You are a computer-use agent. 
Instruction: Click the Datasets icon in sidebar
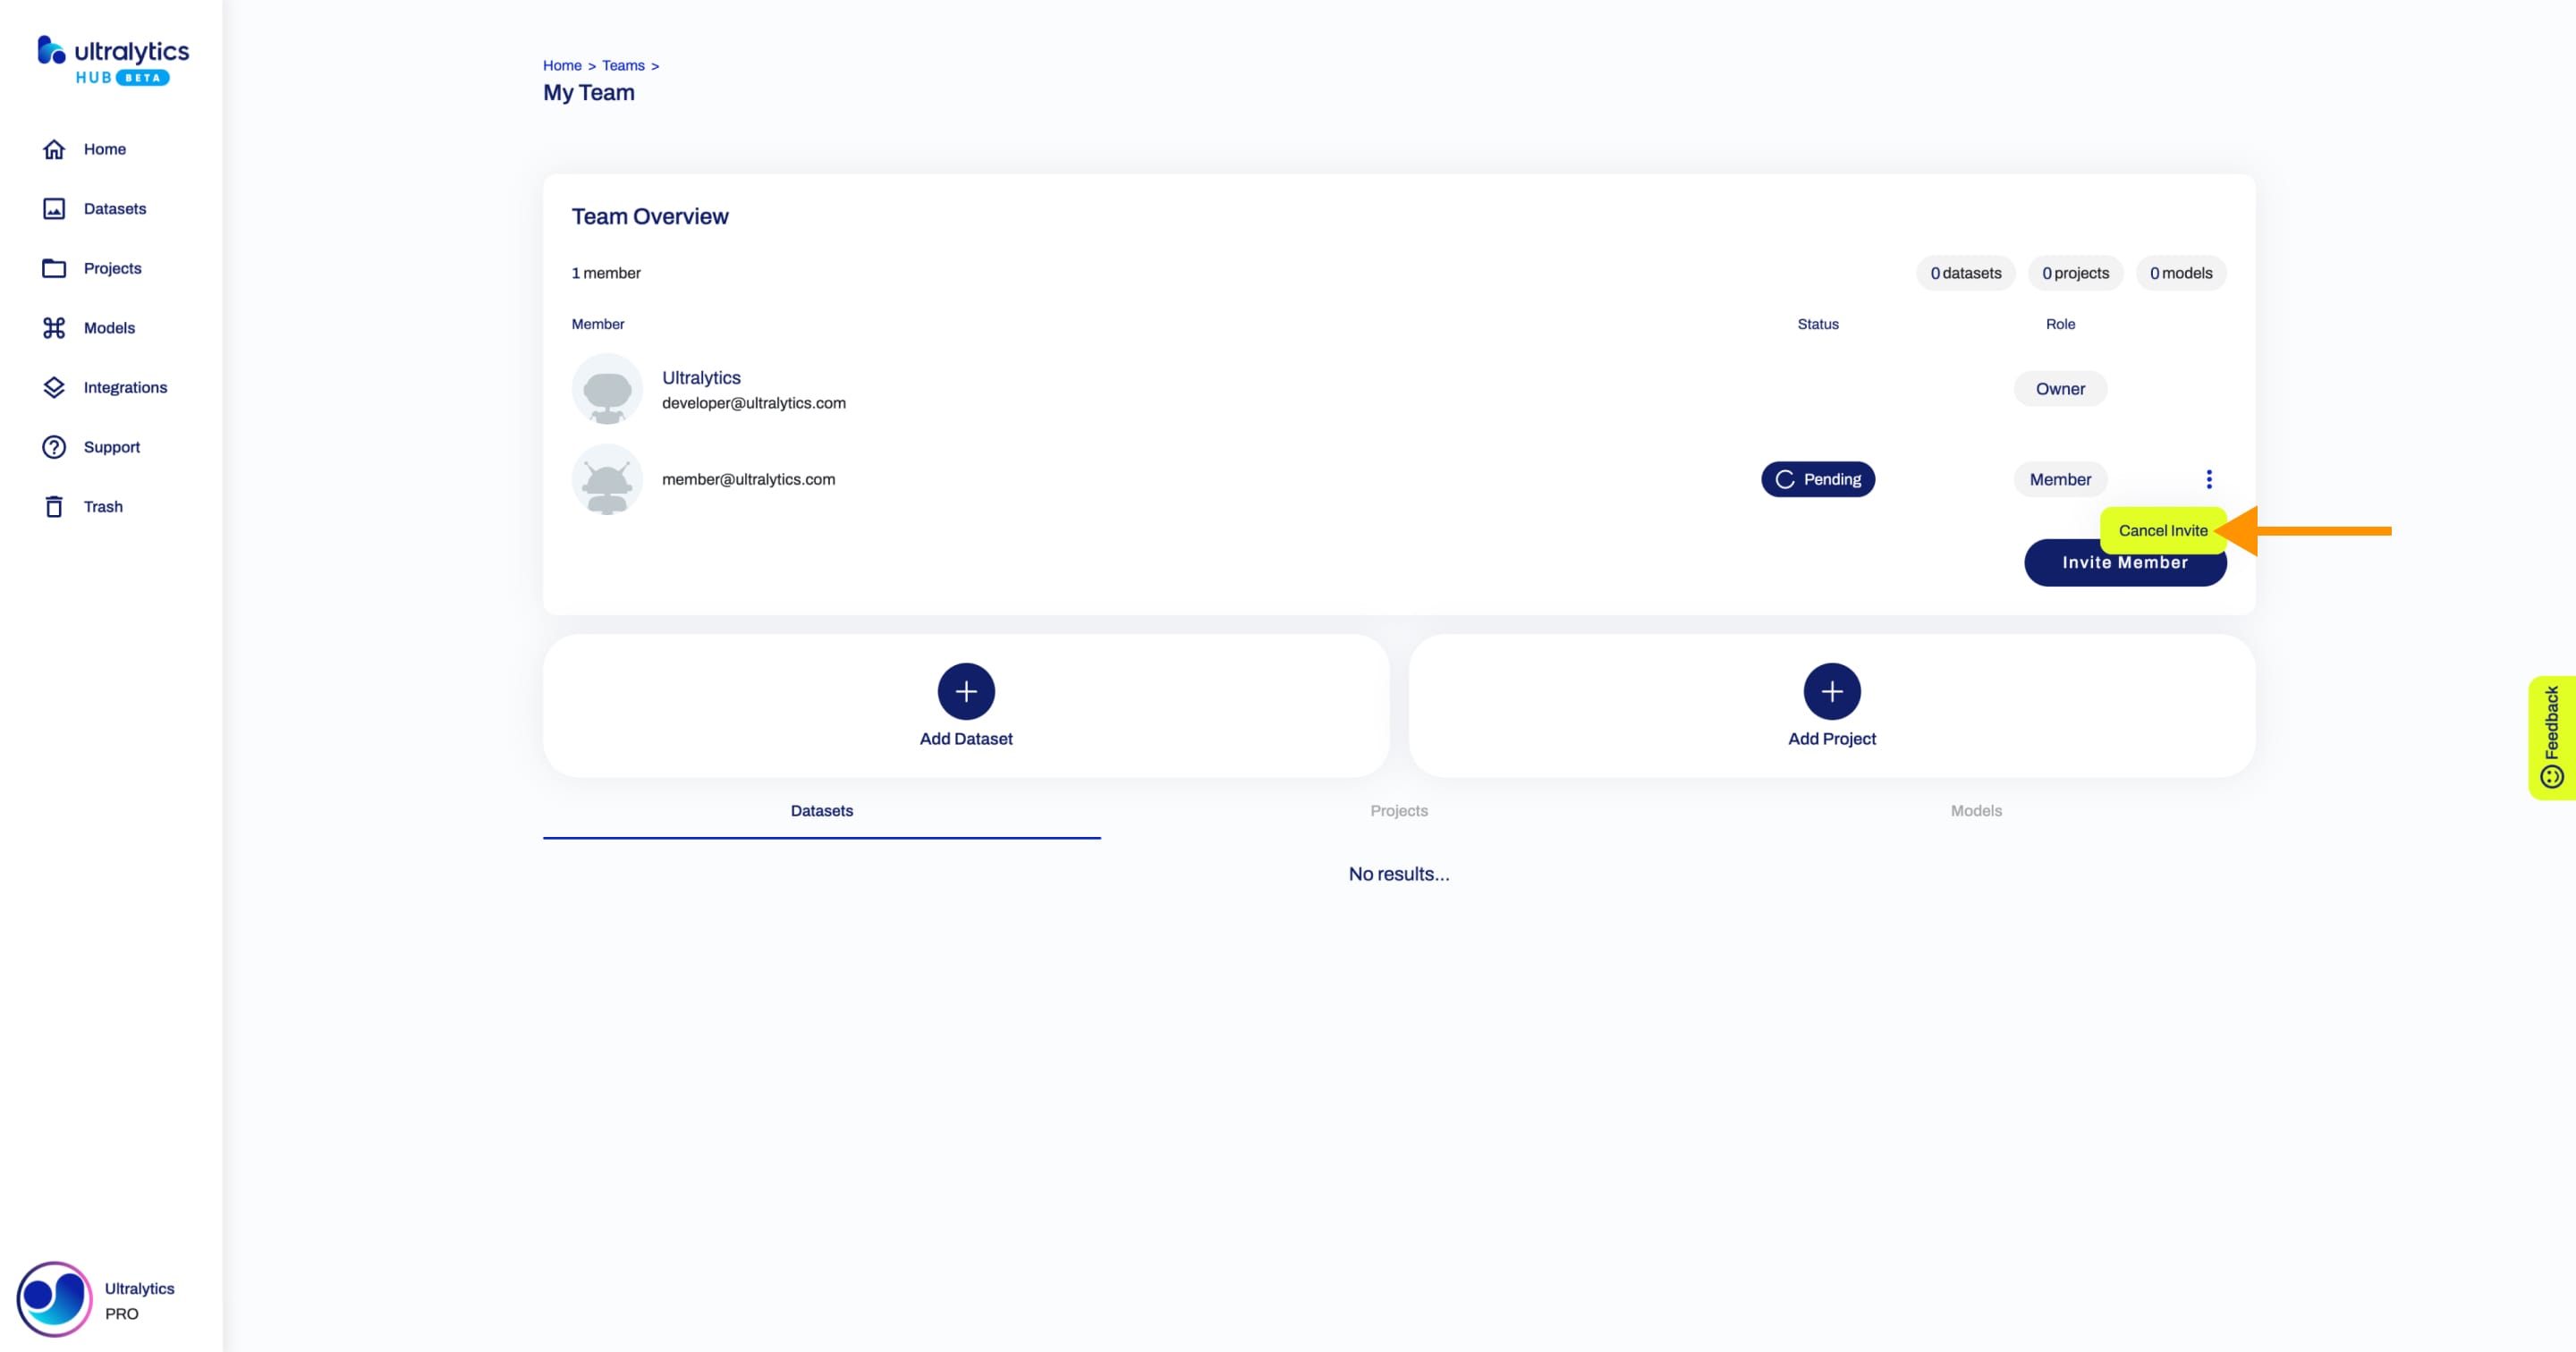pyautogui.click(x=55, y=207)
